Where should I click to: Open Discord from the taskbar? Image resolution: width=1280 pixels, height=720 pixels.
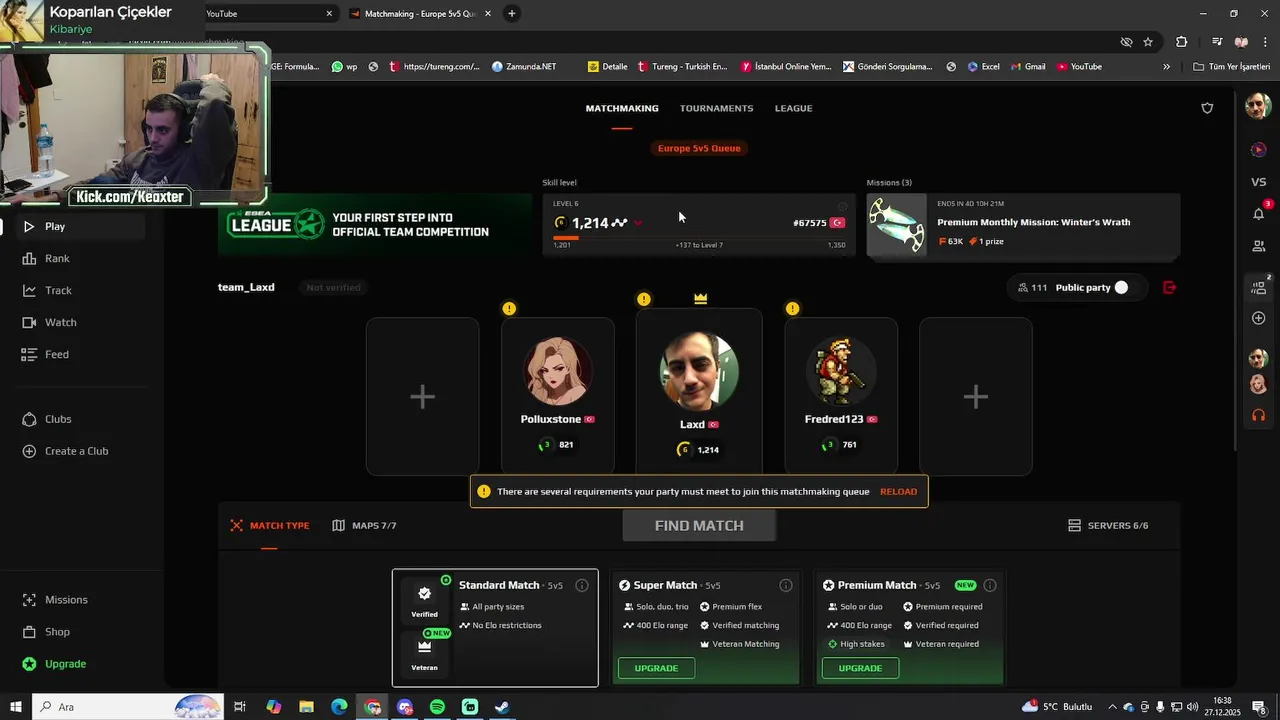tap(405, 707)
